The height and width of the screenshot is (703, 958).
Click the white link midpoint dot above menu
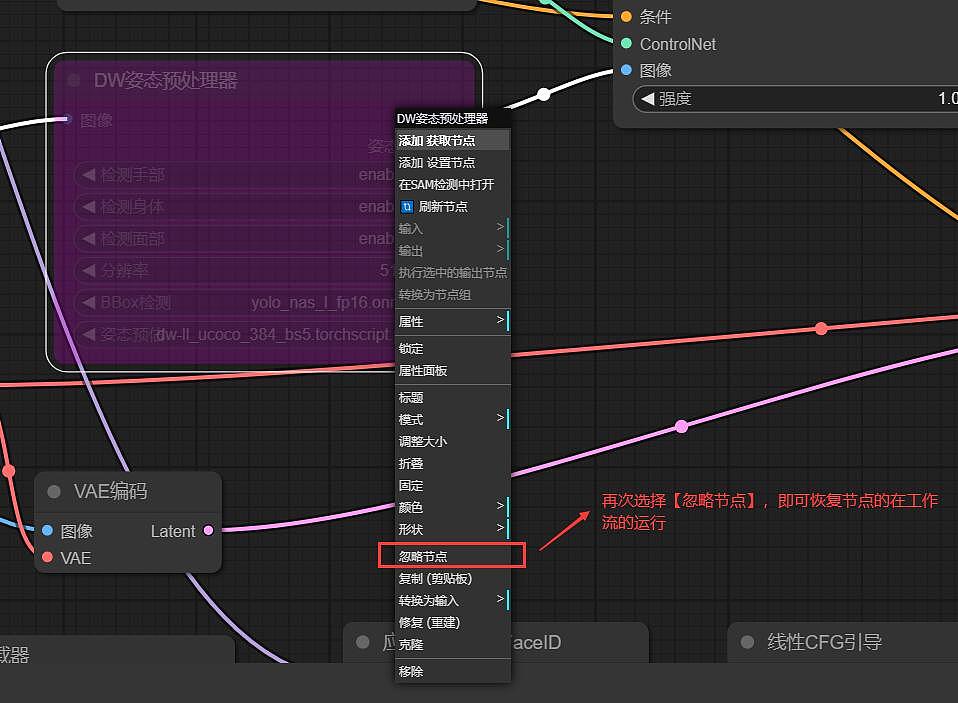click(543, 94)
